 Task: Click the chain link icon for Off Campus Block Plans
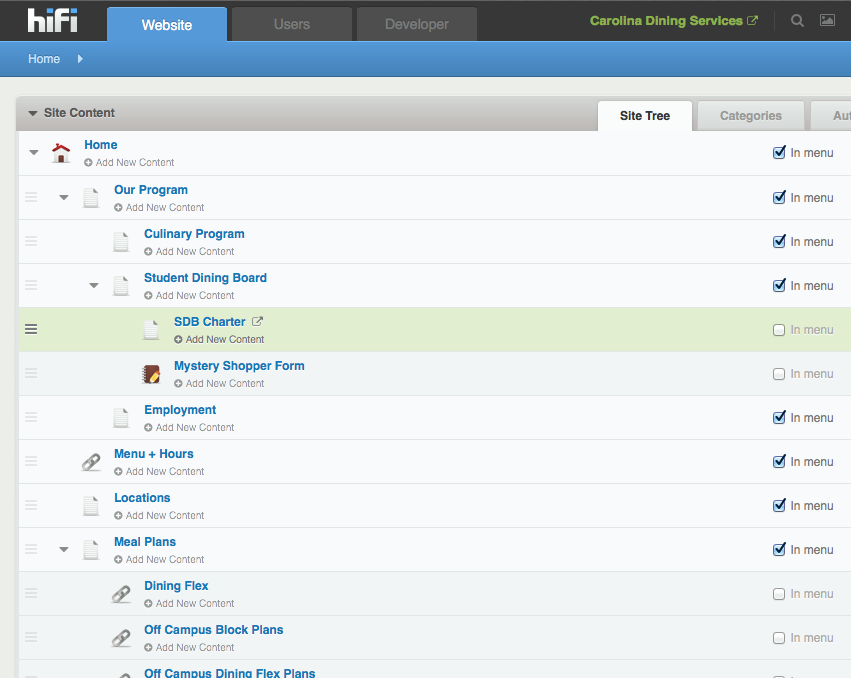click(121, 638)
